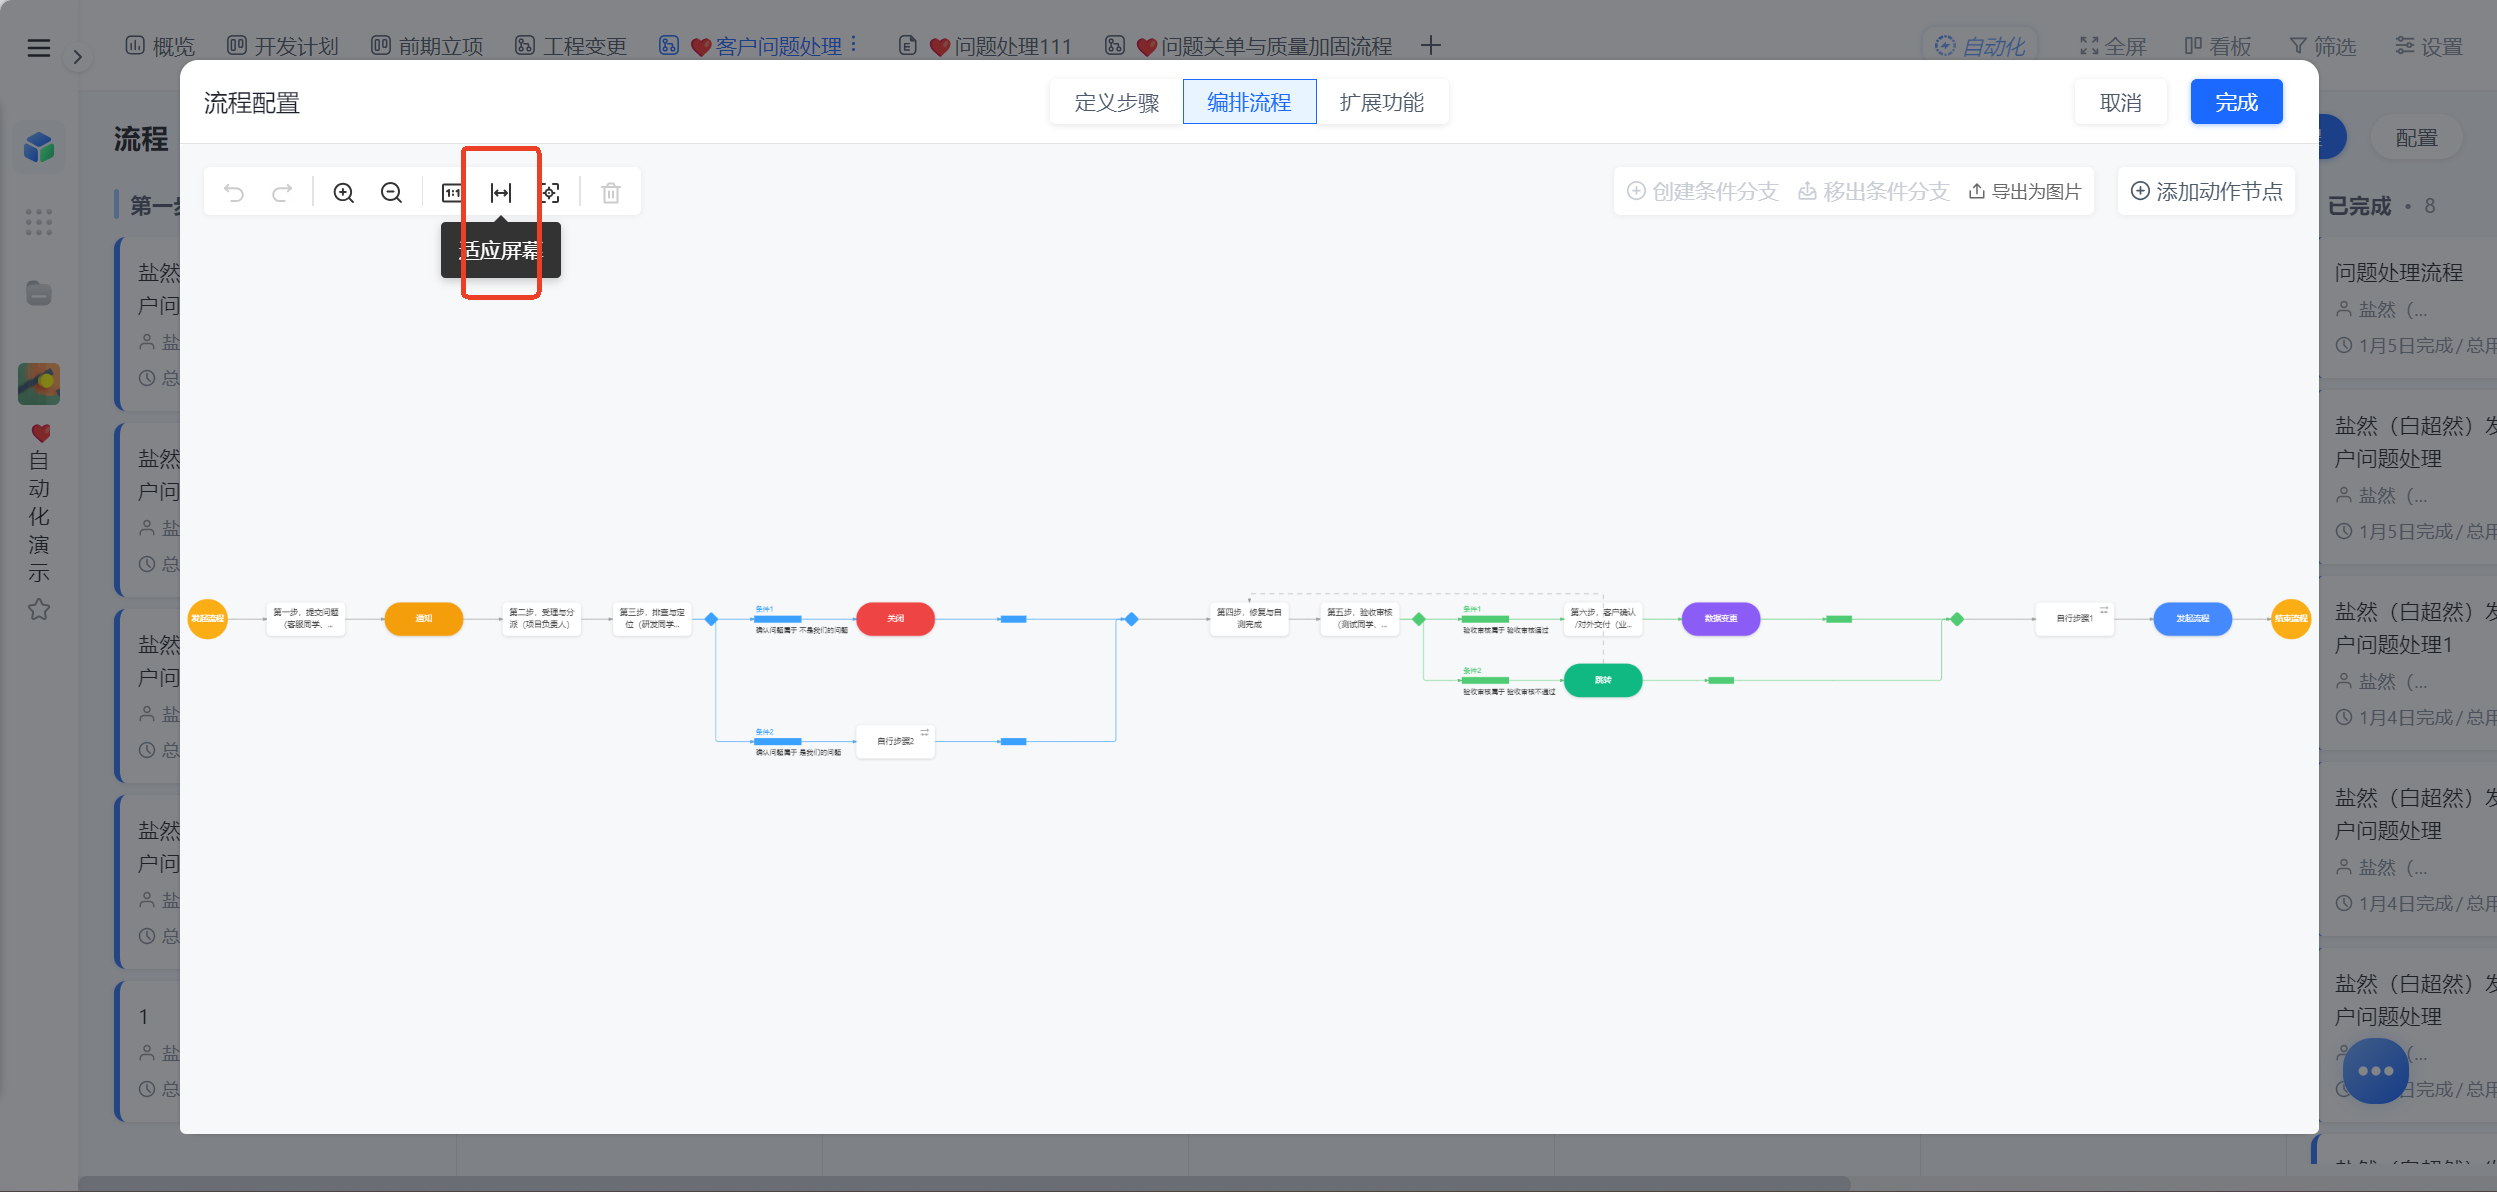Image resolution: width=2497 pixels, height=1192 pixels.
Task: Click 取消 to cancel the flow config
Action: coord(2121,102)
